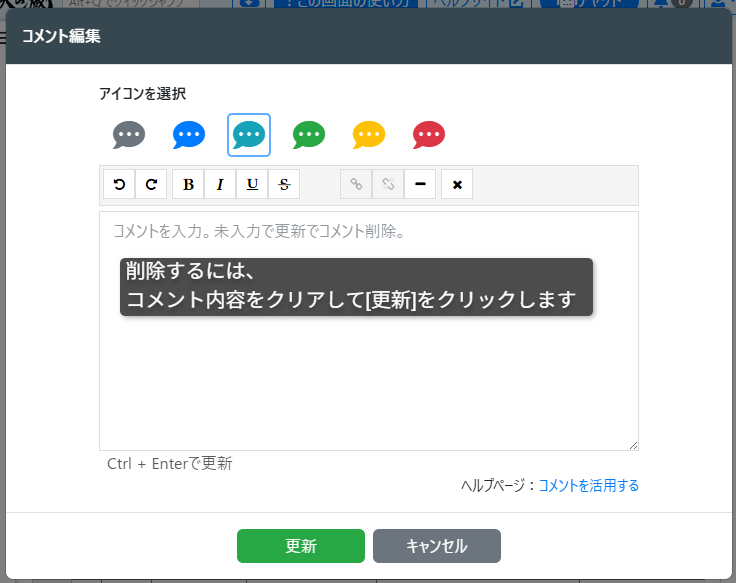Click the unlink broken chain icon
The height and width of the screenshot is (583, 736).
(x=388, y=184)
